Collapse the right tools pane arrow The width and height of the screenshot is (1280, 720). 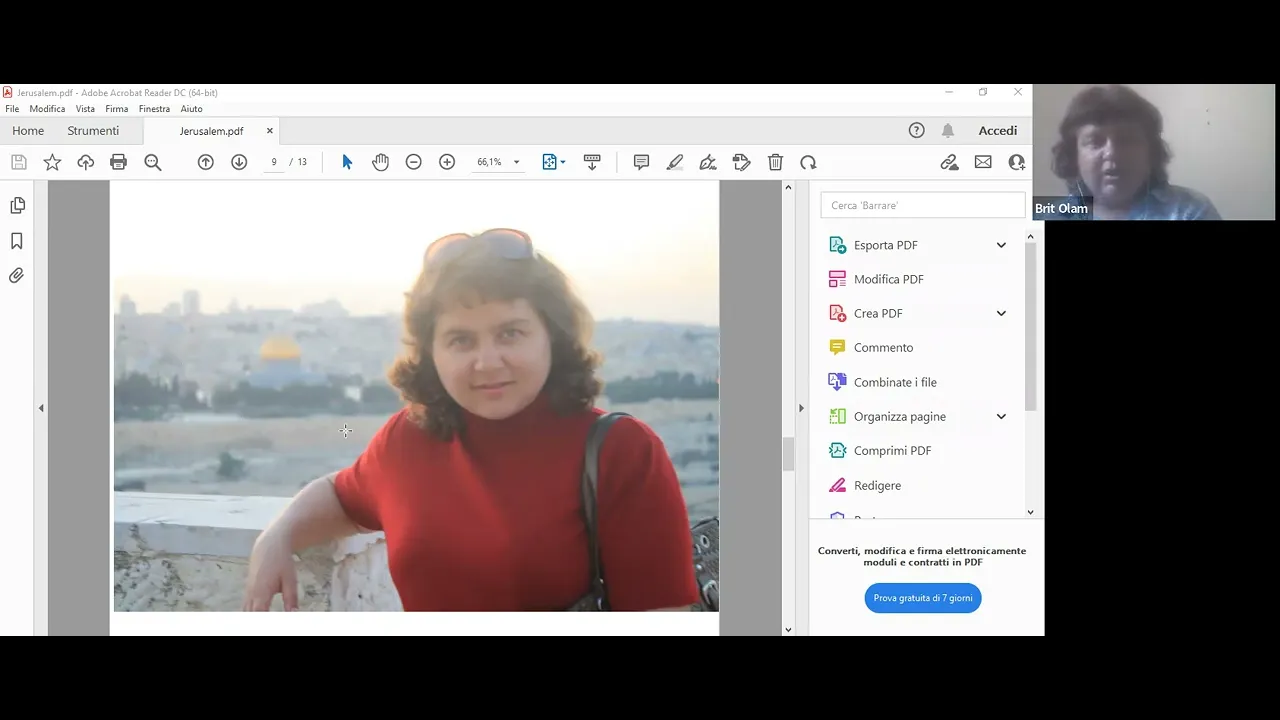point(801,408)
